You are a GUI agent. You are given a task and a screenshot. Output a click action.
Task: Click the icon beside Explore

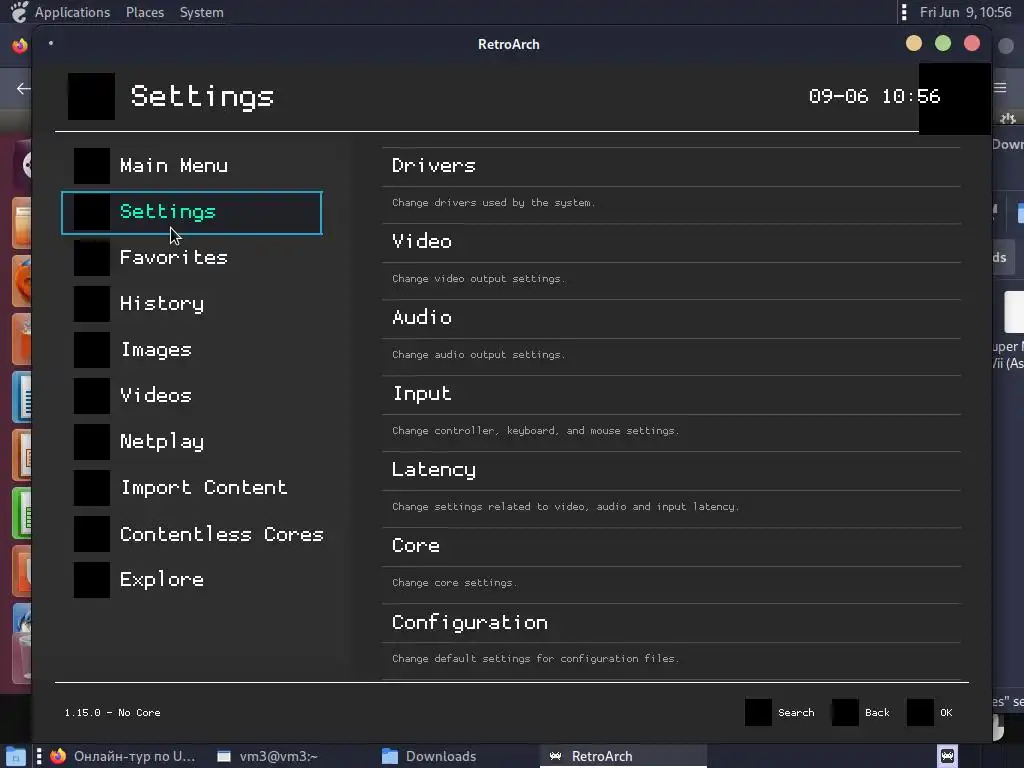pos(91,580)
